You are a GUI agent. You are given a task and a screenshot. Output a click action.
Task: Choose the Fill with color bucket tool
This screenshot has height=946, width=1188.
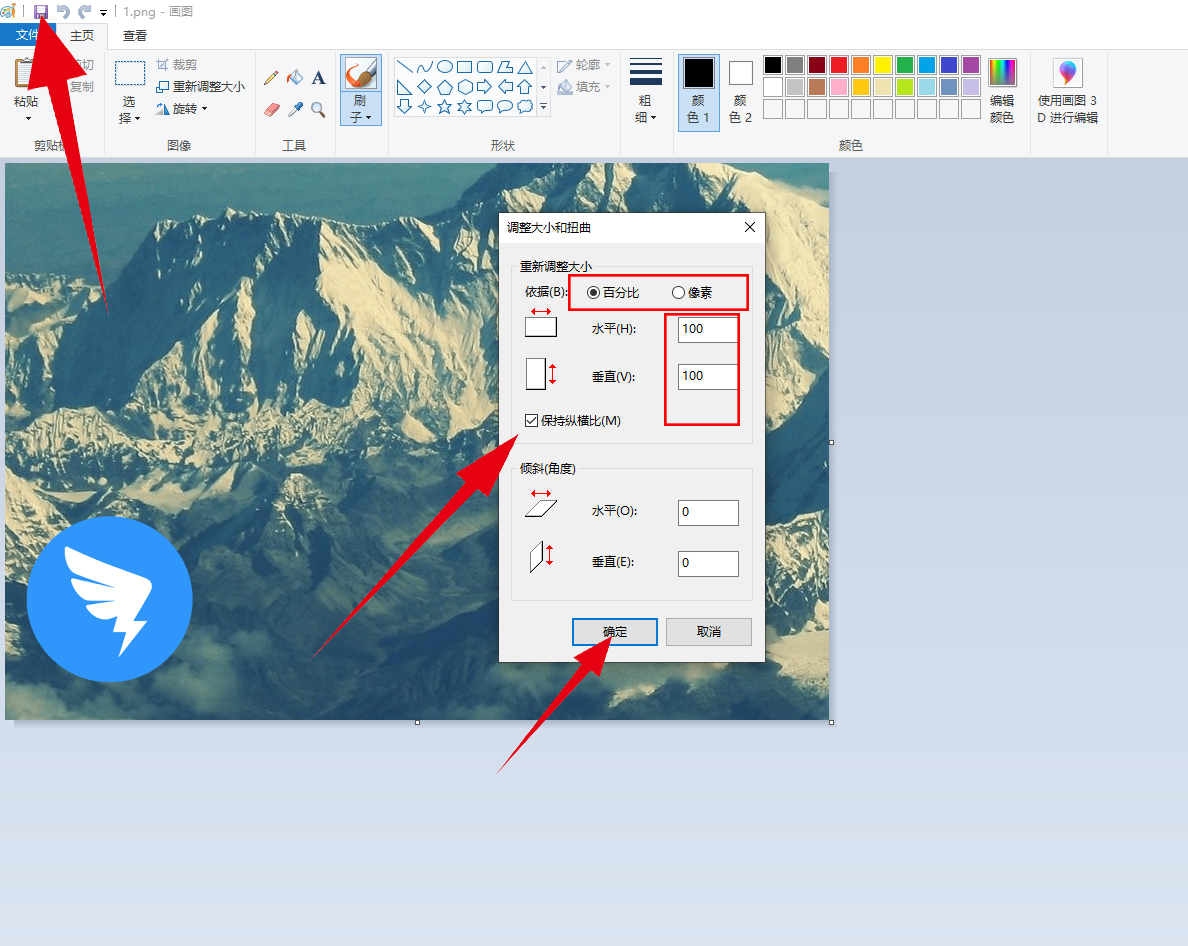click(x=295, y=77)
